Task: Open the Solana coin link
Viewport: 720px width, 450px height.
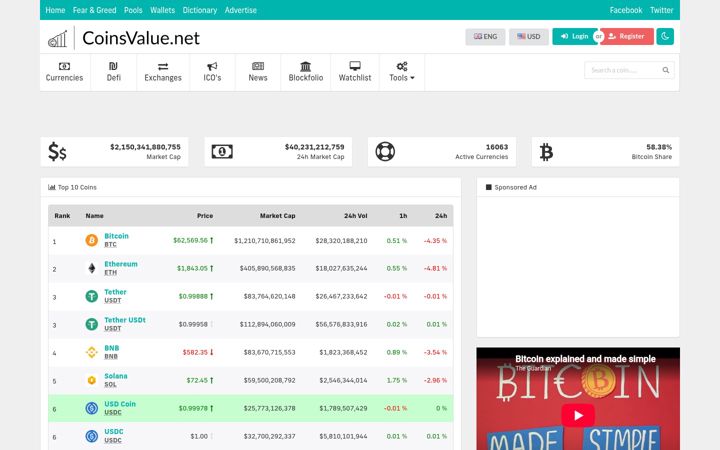Action: (116, 376)
